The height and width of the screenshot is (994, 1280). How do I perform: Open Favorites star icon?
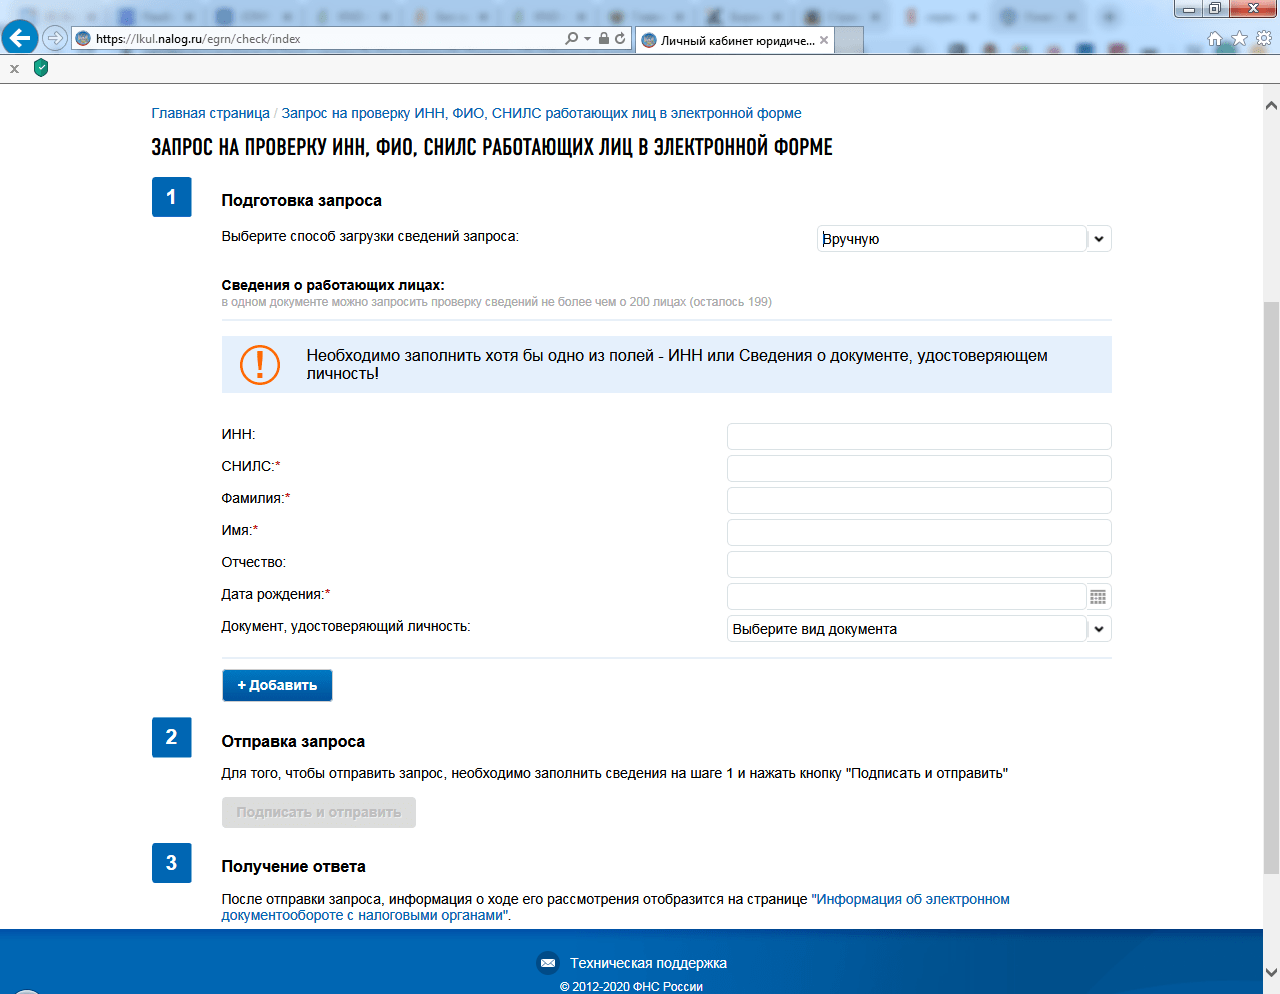[x=1239, y=38]
